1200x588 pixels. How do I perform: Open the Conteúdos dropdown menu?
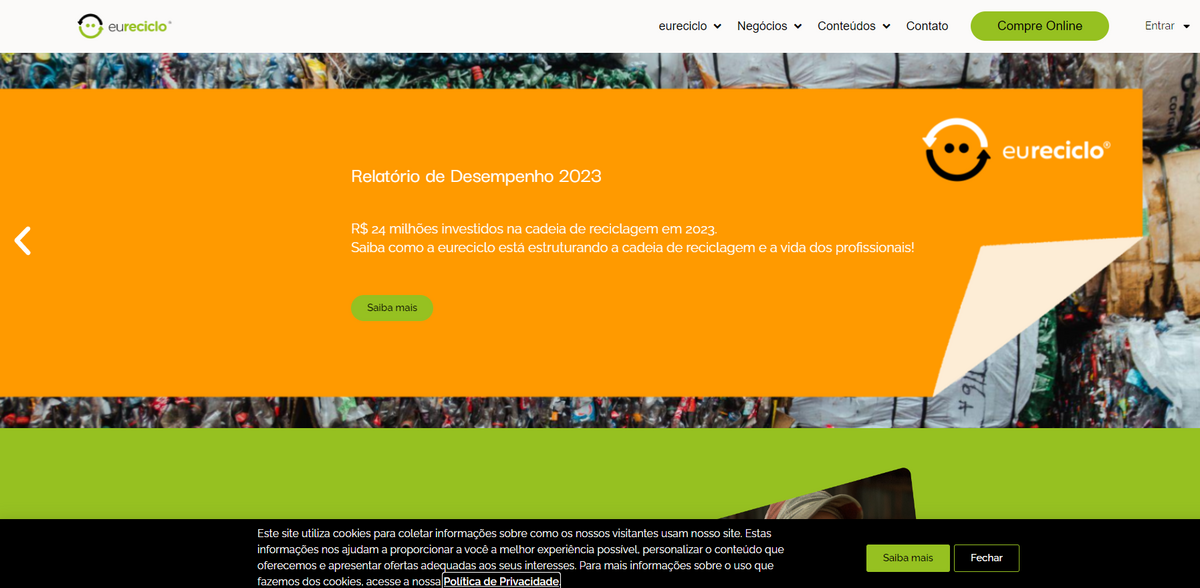click(854, 26)
